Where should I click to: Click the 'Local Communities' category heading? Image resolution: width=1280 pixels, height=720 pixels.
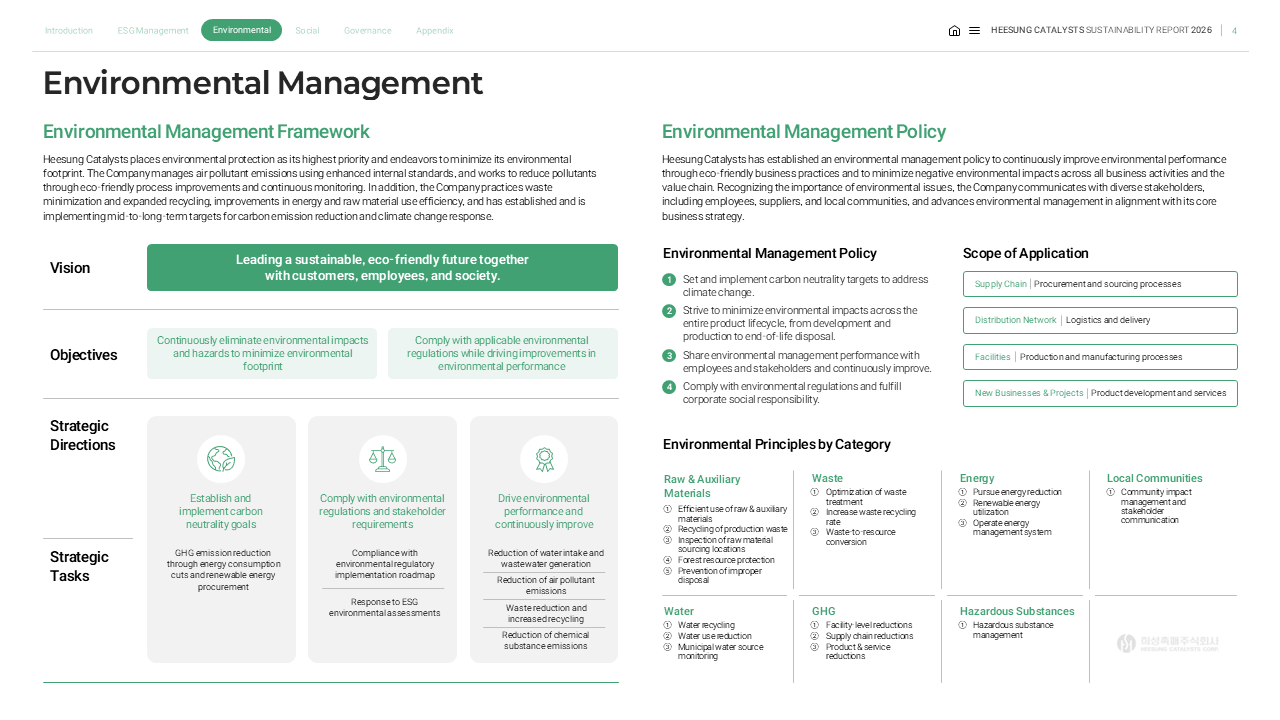coord(1155,478)
